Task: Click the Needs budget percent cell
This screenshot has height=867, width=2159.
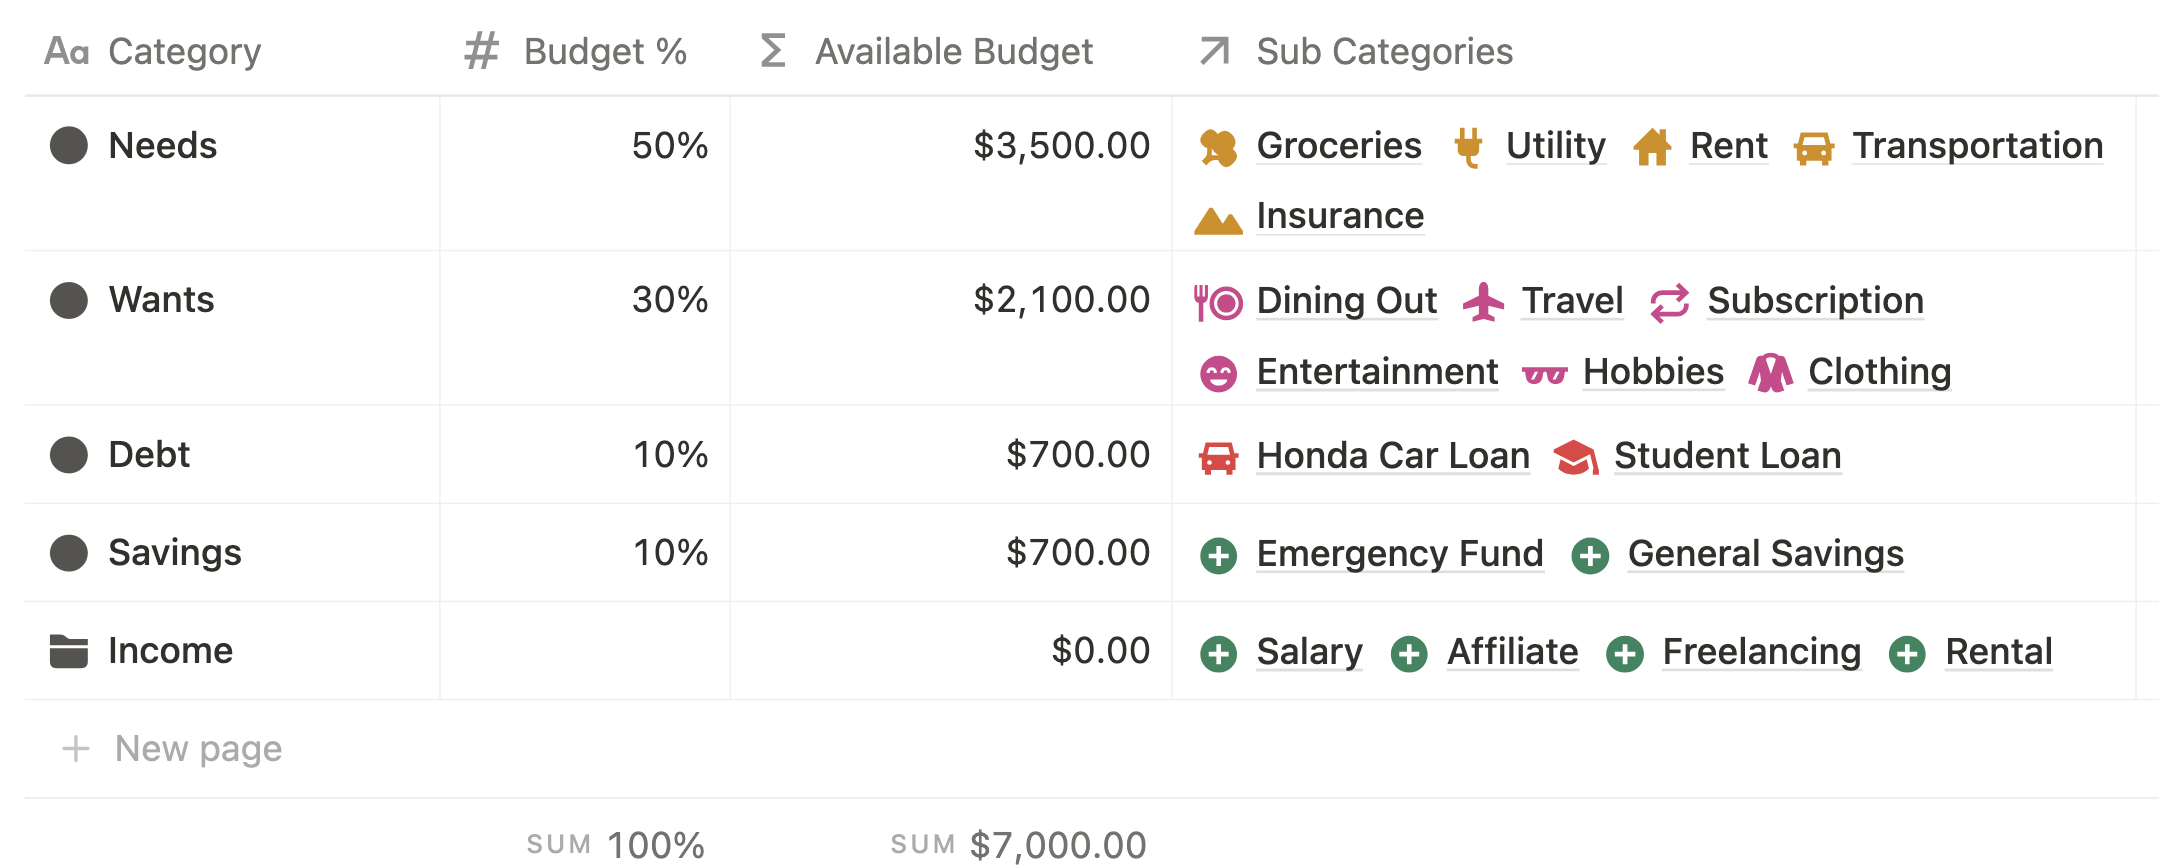Action: 585,146
